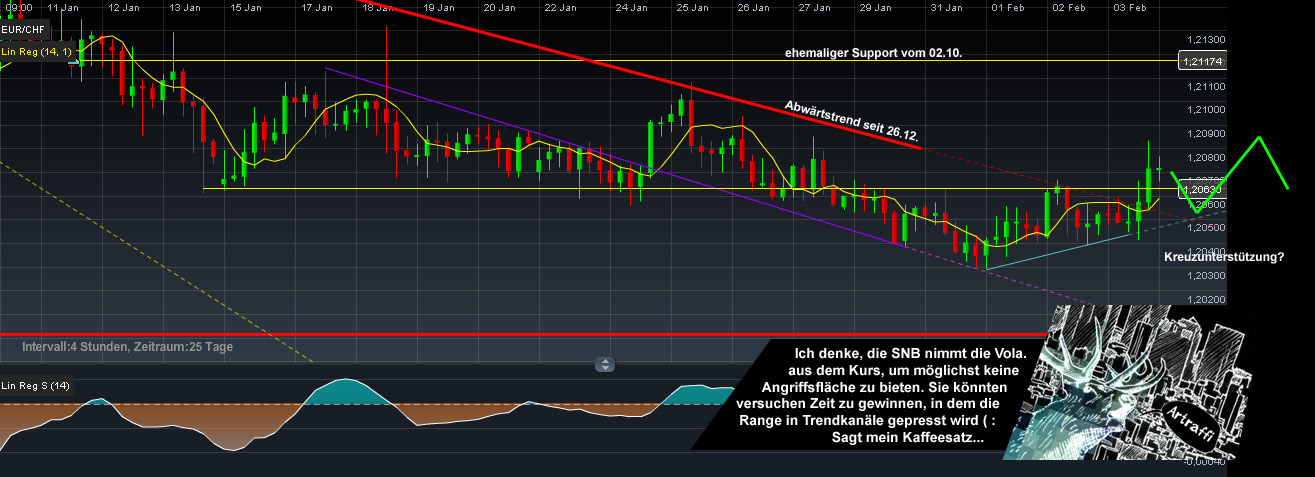The height and width of the screenshot is (477, 1315).
Task: Click the Lin Reg S (14) oscillator label
Action: [36, 386]
